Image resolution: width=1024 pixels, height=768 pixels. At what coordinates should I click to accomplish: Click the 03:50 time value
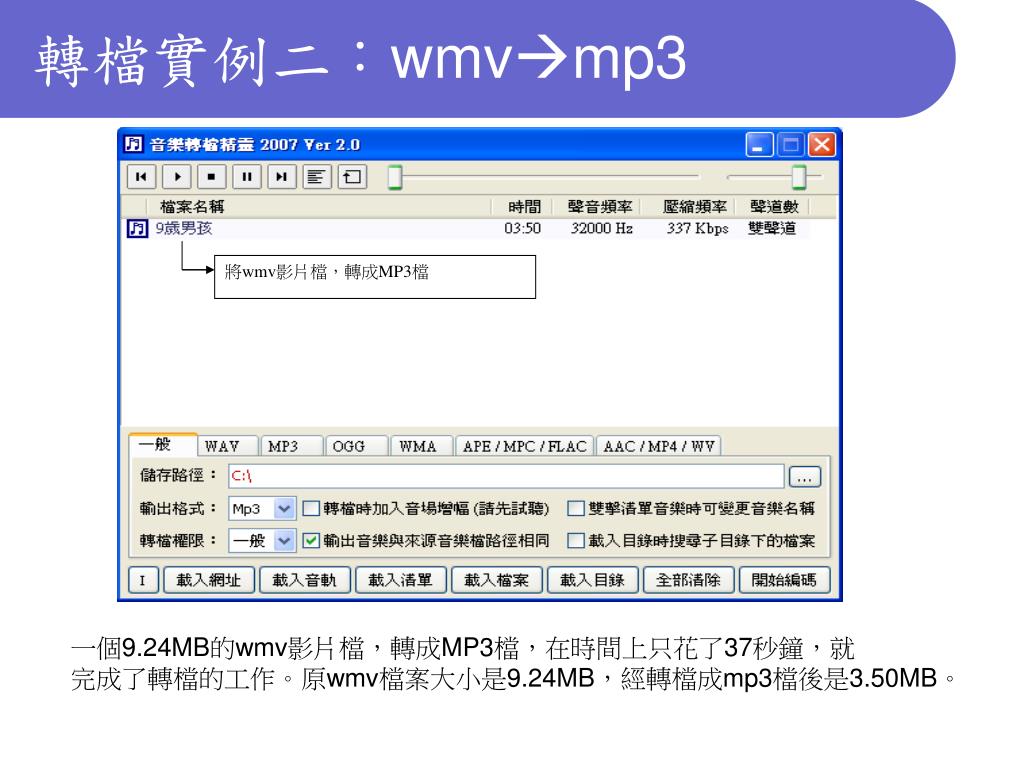pos(522,229)
